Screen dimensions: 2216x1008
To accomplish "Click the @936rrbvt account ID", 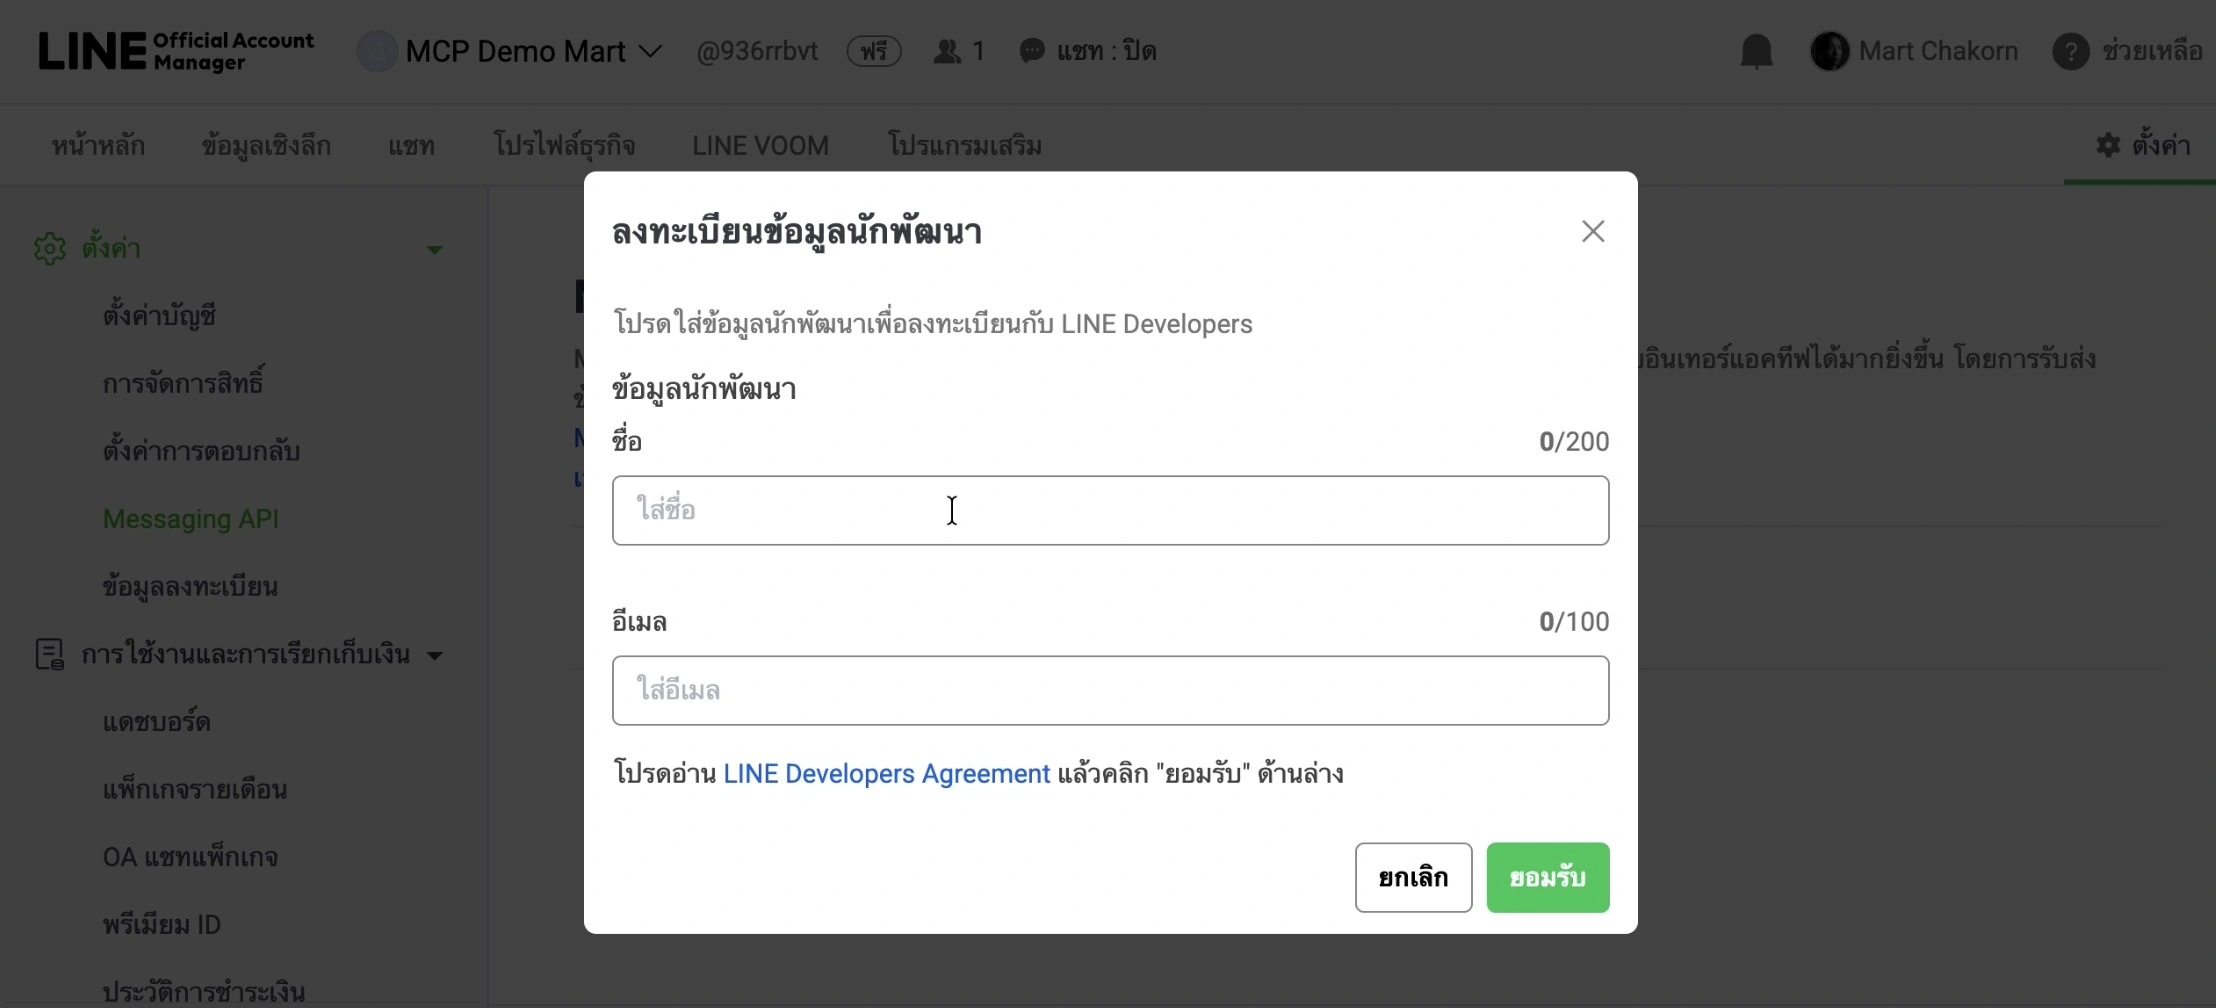I will point(757,51).
